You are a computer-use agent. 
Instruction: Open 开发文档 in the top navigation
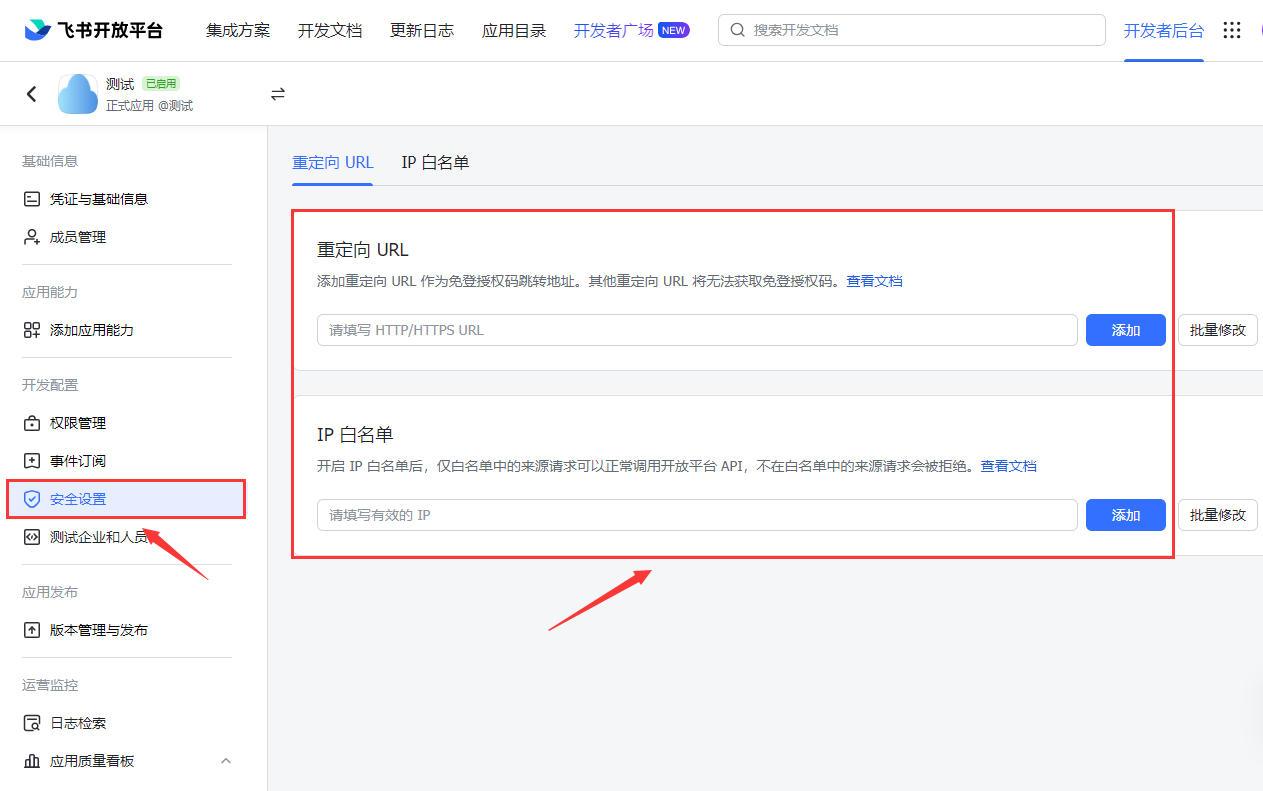coord(330,30)
